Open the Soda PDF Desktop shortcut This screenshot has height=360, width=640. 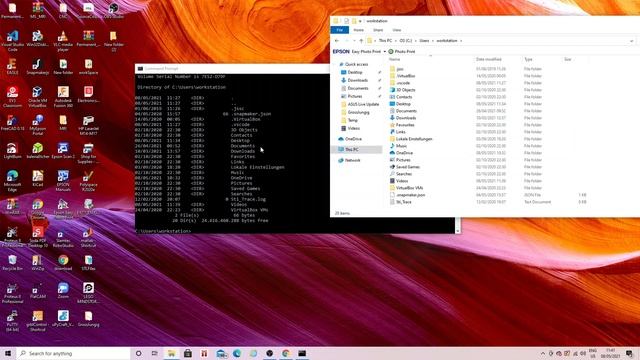[38, 237]
